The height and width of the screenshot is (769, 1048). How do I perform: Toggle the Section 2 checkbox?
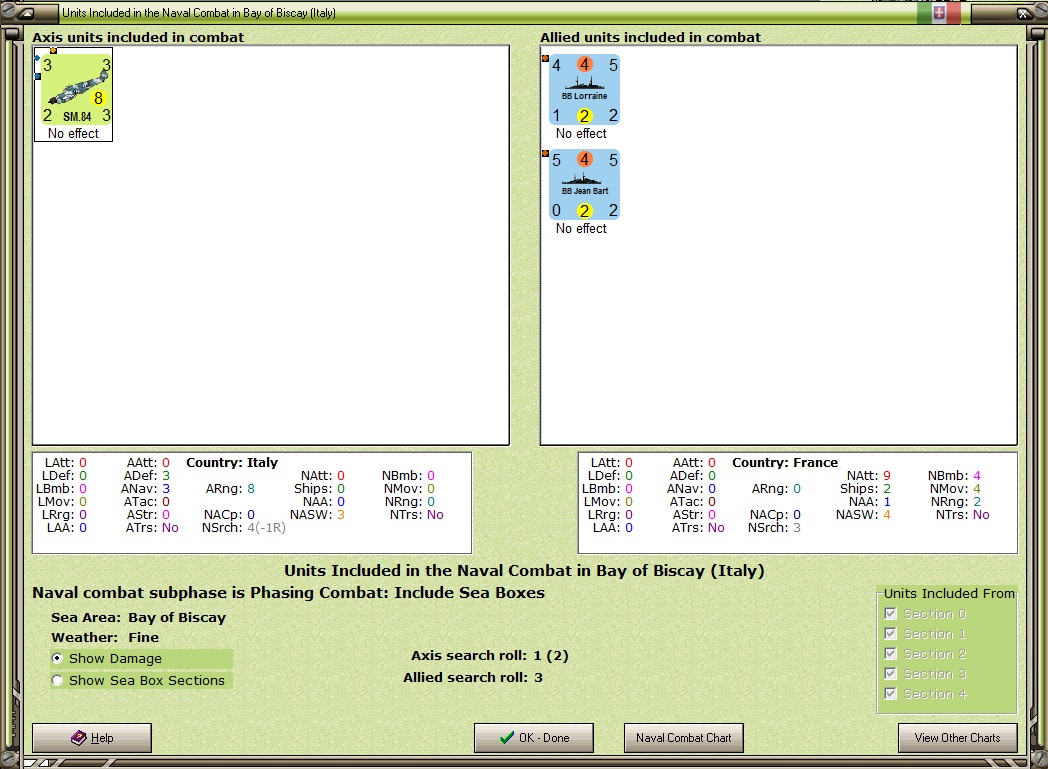(x=890, y=653)
